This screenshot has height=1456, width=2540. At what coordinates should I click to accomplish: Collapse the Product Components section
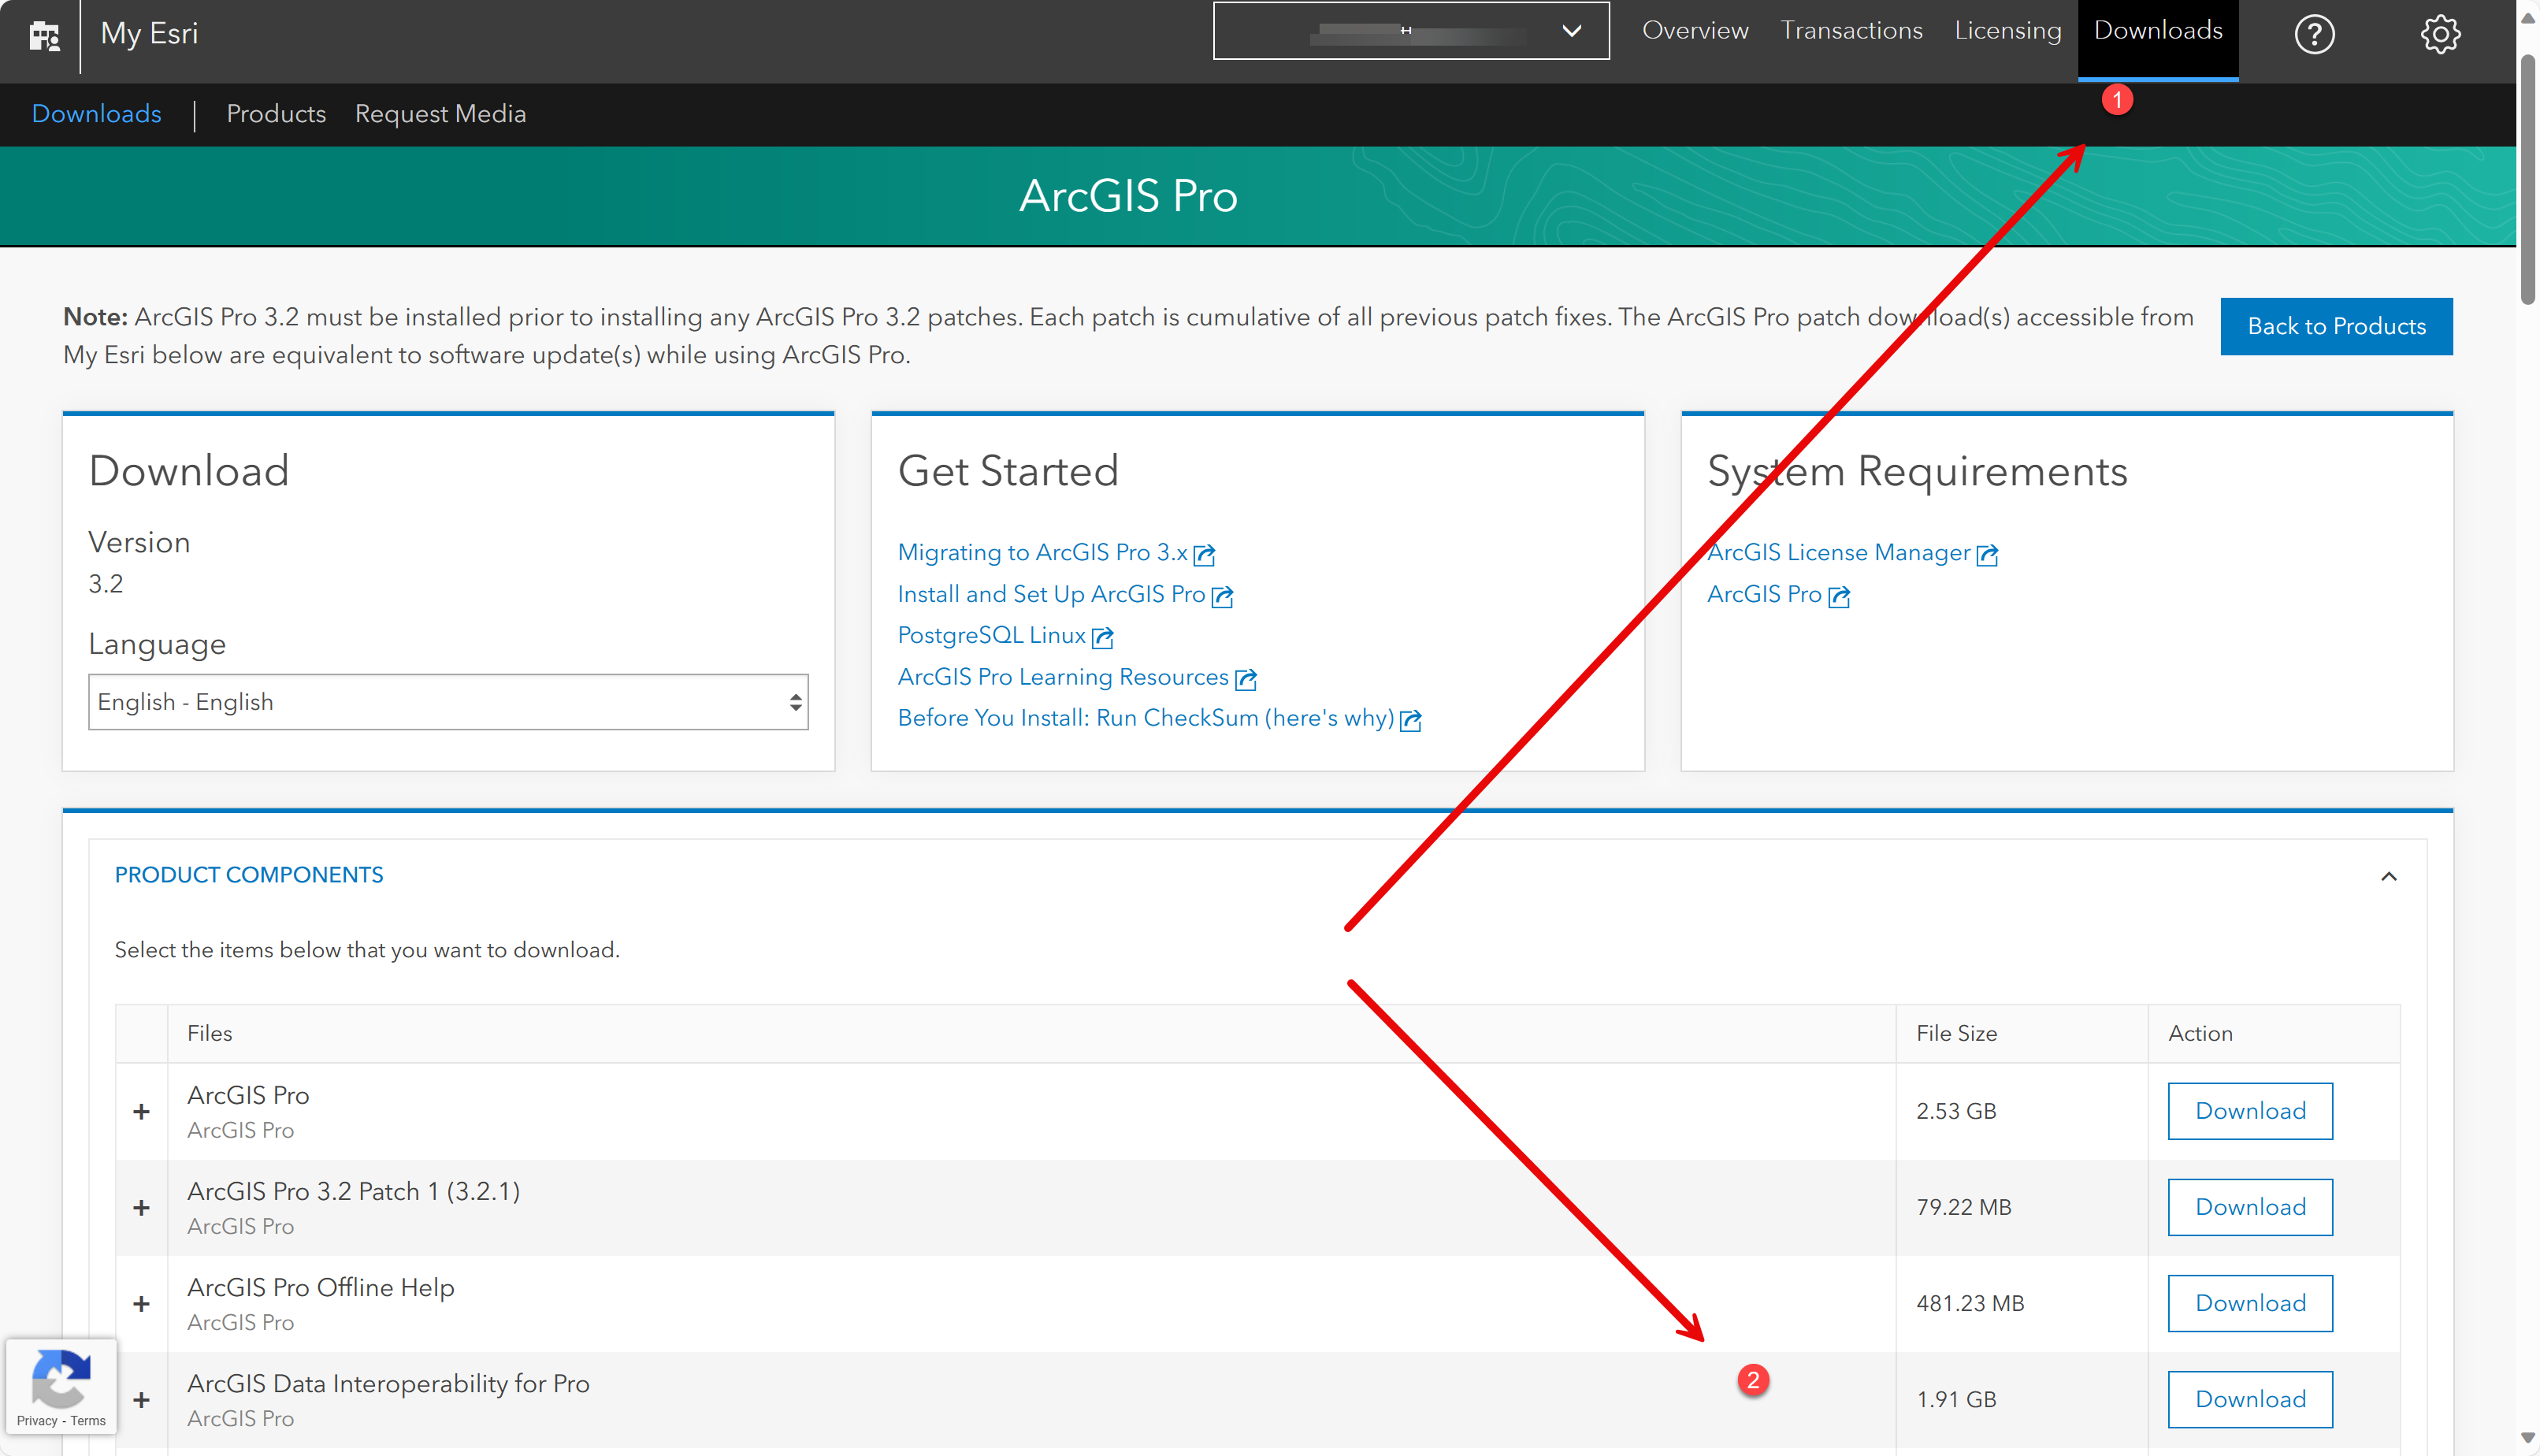coord(2390,876)
